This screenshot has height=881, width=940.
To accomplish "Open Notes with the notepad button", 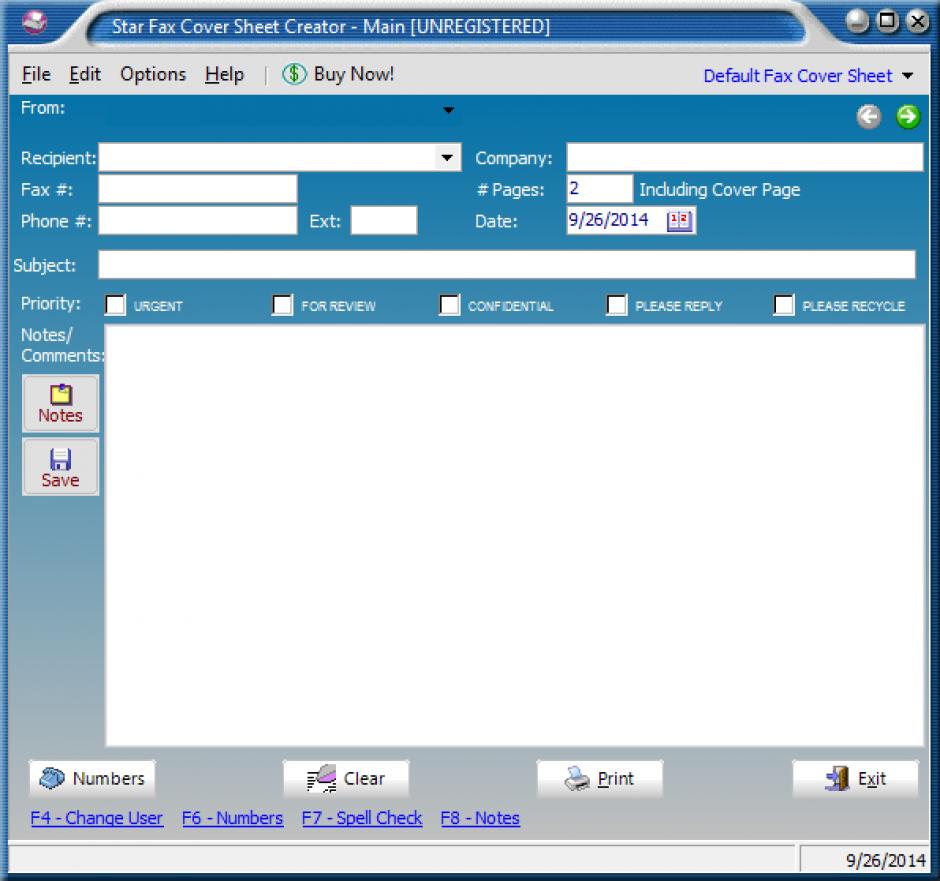I will point(61,403).
